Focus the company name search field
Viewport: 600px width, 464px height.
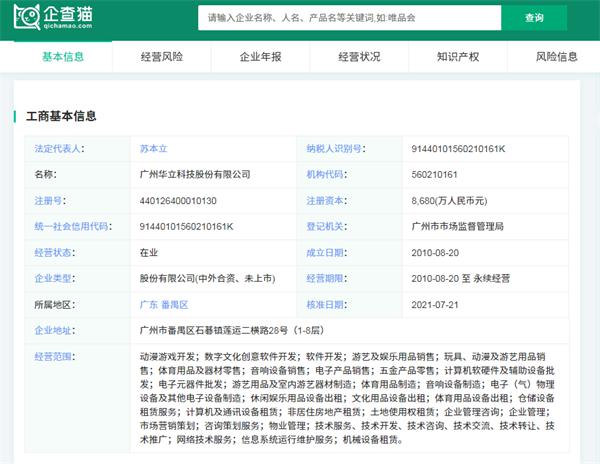[x=349, y=18]
